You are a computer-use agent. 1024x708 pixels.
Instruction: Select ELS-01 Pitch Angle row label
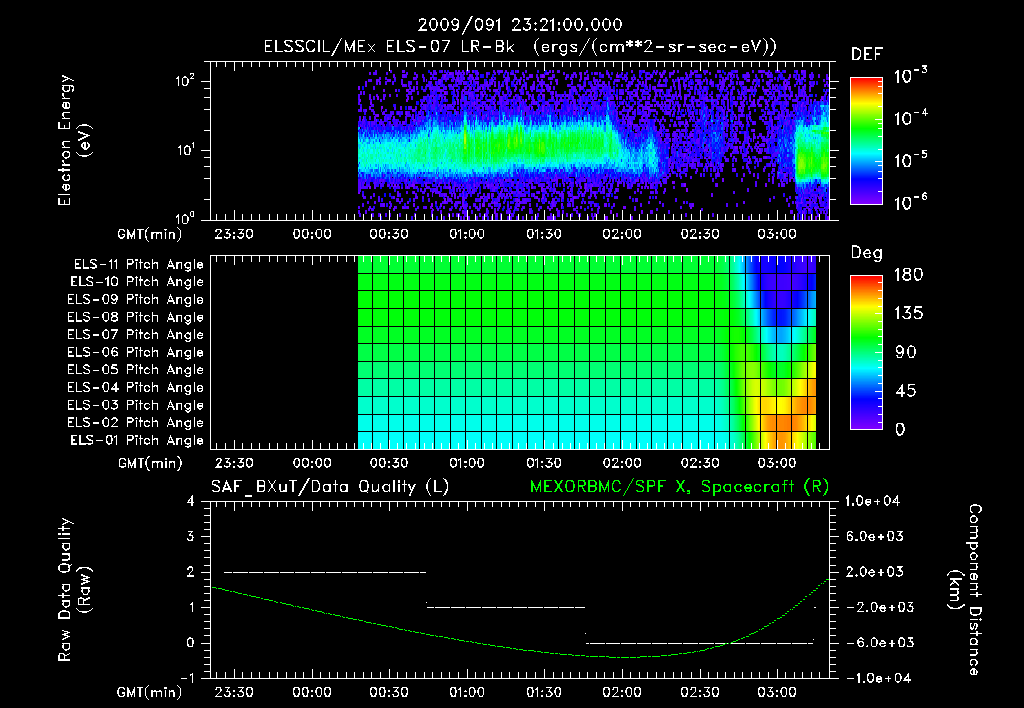coord(137,440)
